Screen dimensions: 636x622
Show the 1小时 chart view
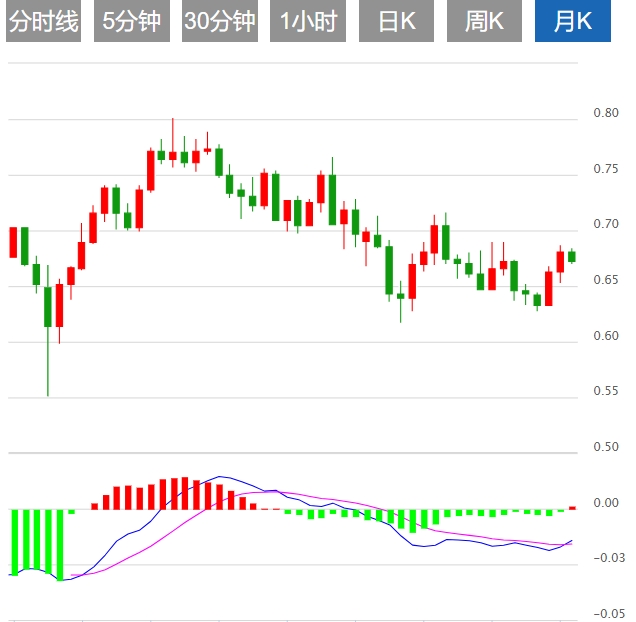click(x=308, y=22)
